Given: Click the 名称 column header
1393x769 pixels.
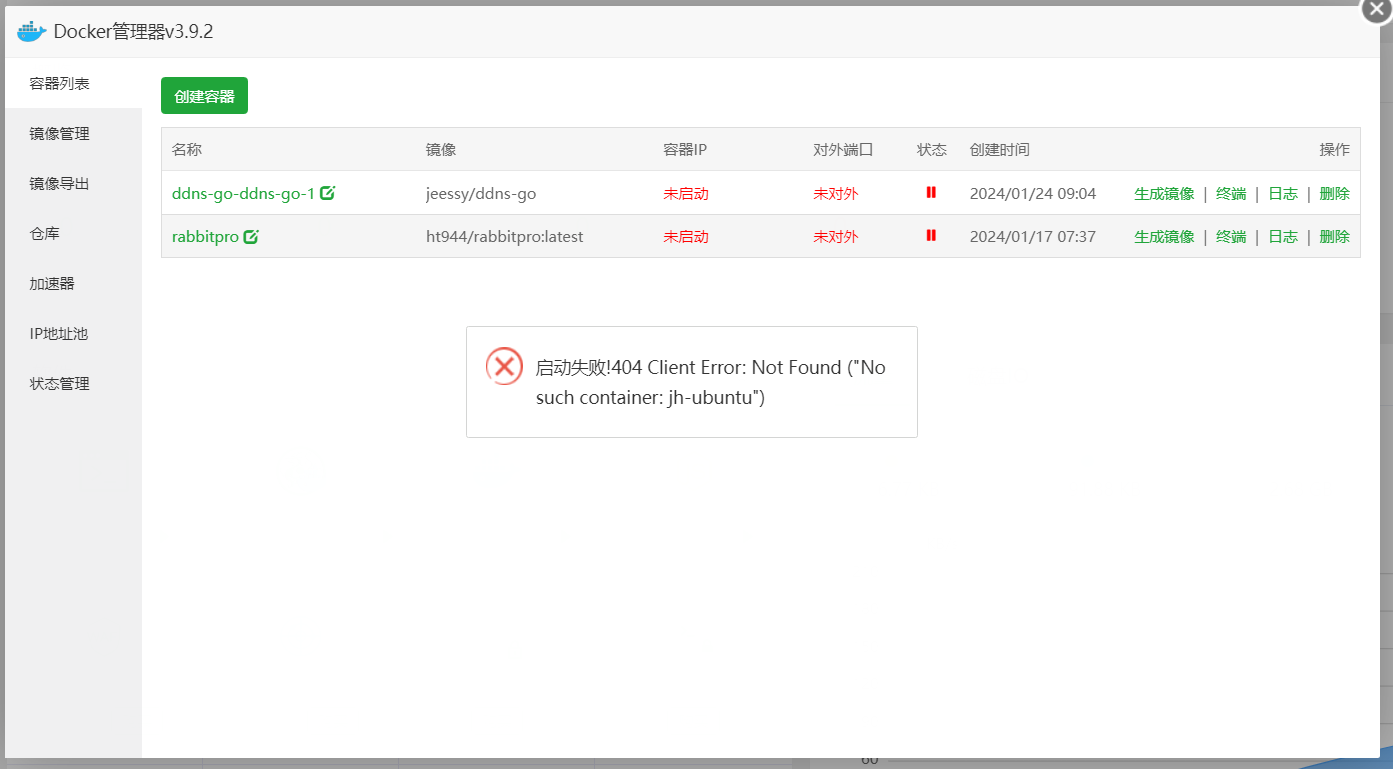Looking at the screenshot, I should (187, 149).
